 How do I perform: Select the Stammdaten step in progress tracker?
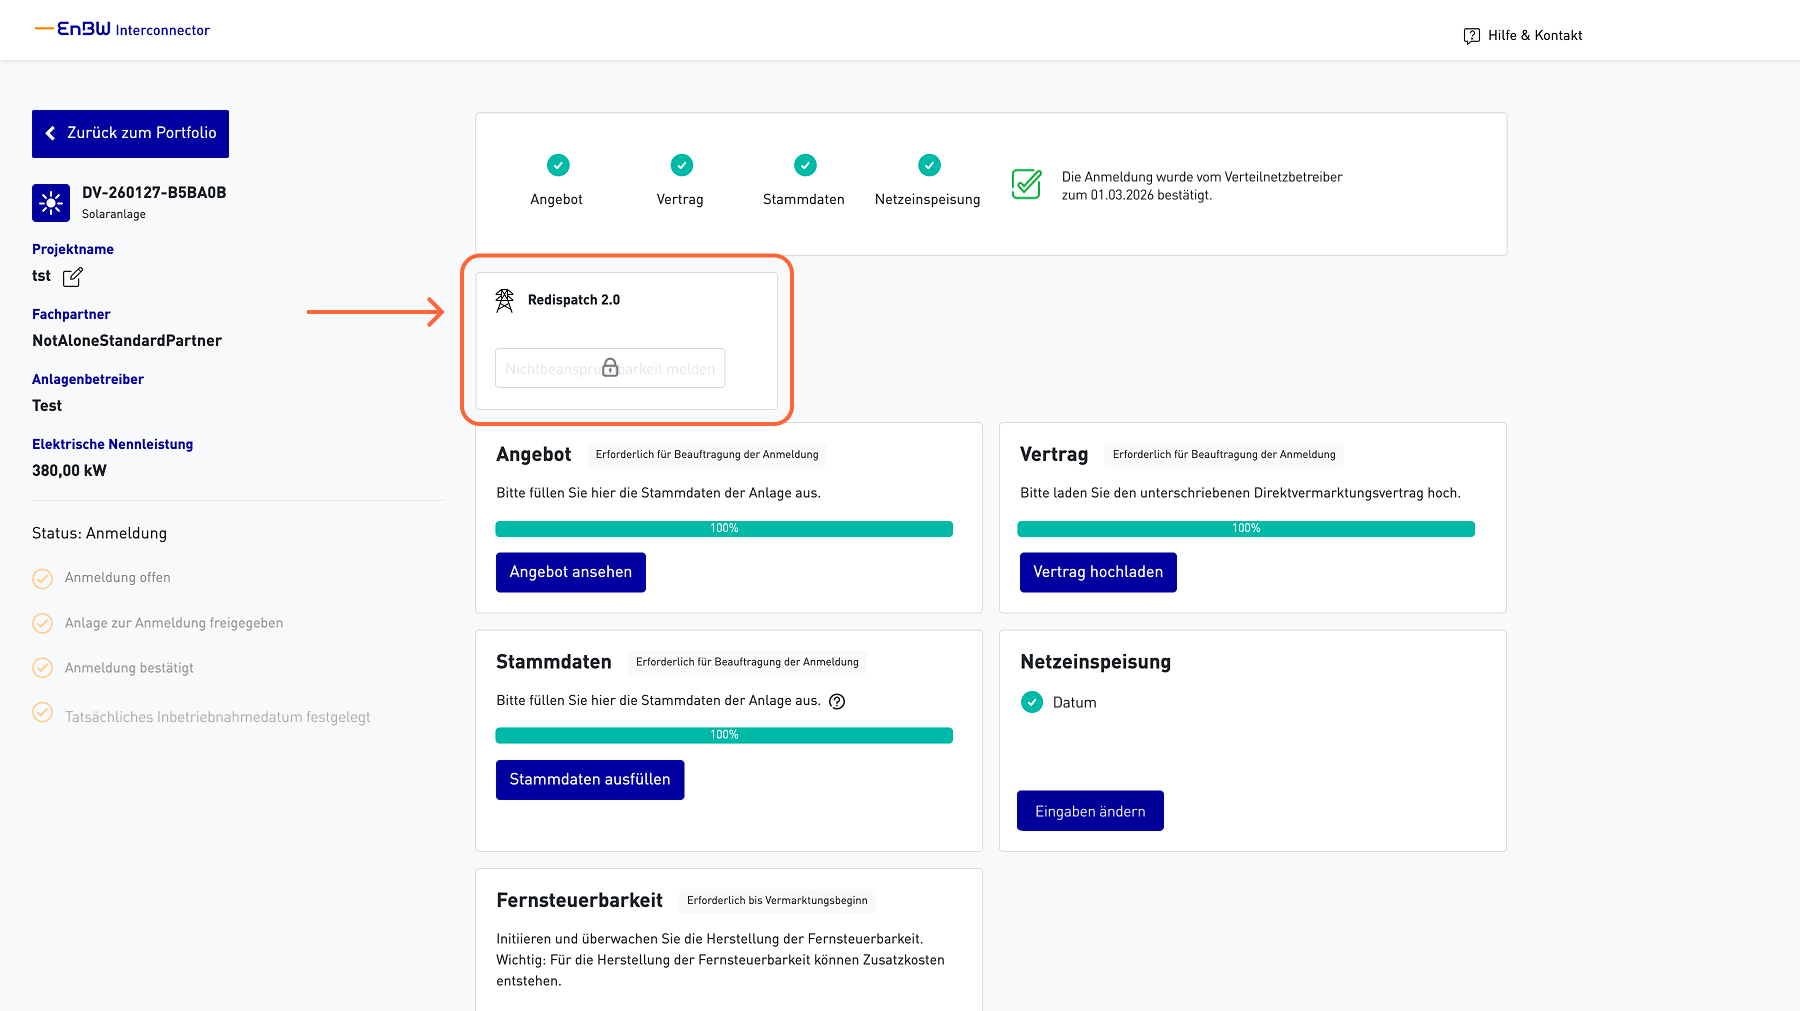point(805,165)
